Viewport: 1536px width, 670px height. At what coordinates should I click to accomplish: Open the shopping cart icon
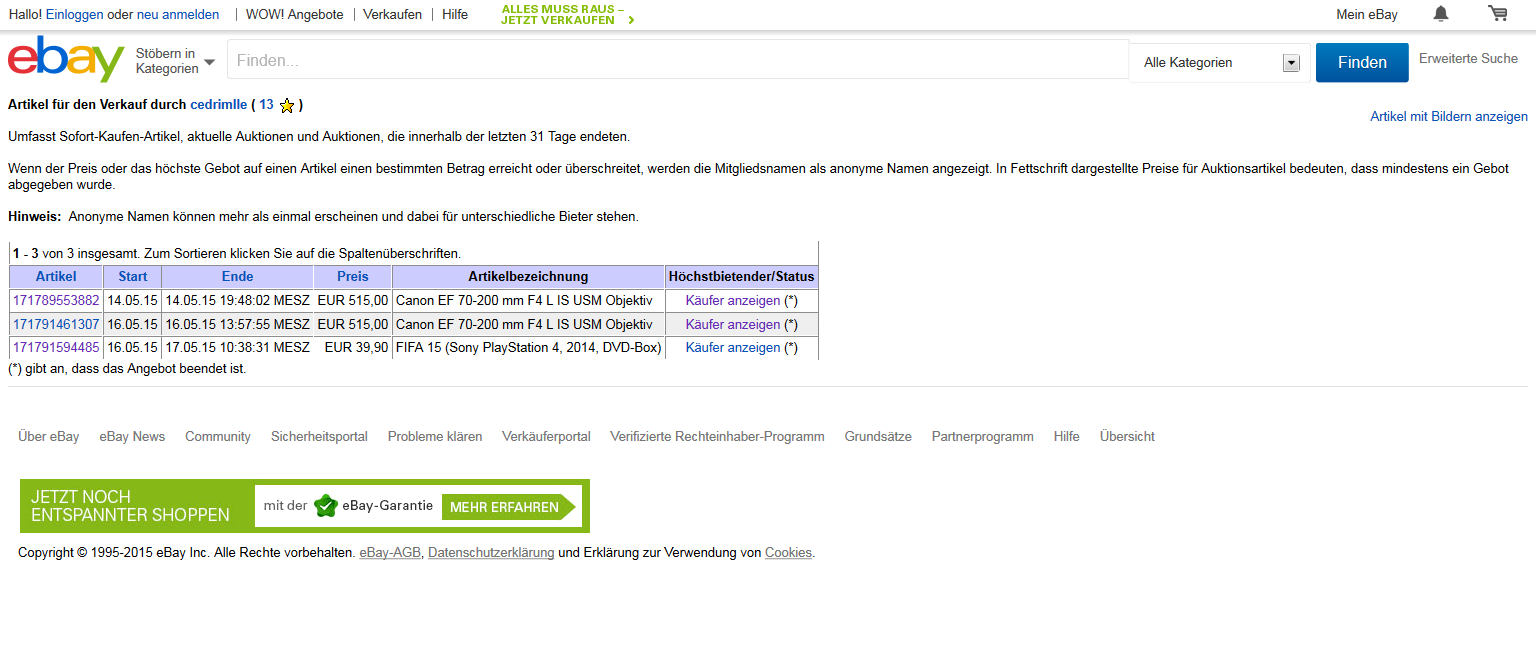1497,14
